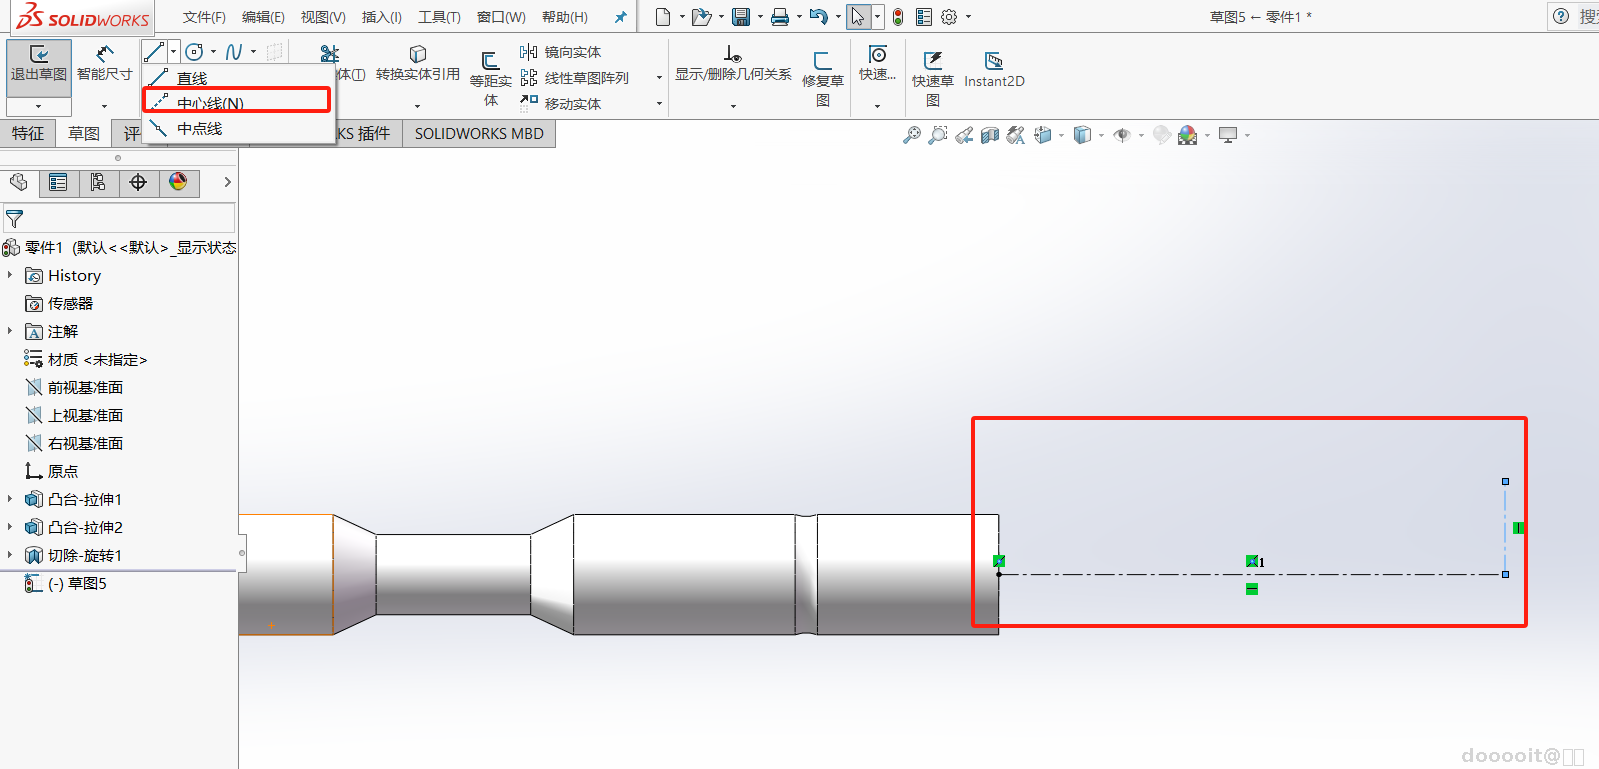The width and height of the screenshot is (1599, 769).
Task: Switch to the 草图 (Sketch) tab
Action: tap(84, 134)
